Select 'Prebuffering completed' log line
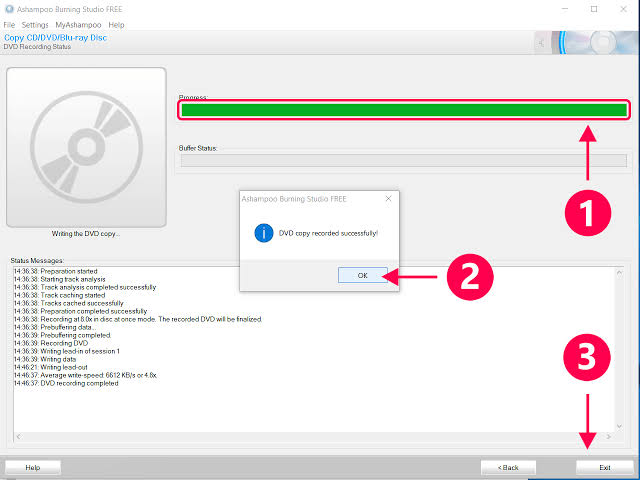Screen dimensions: 640x480 (x=62, y=335)
